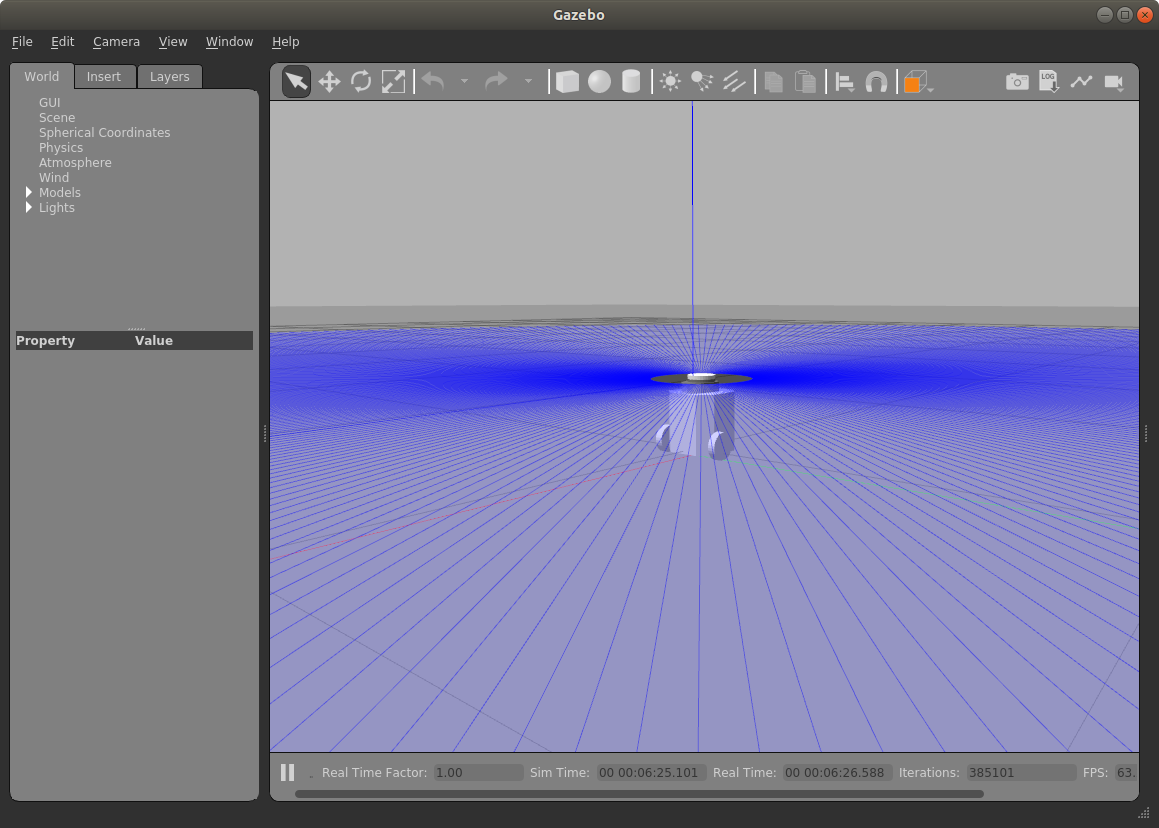Switch to the World tab
This screenshot has width=1159, height=828.
coord(41,76)
